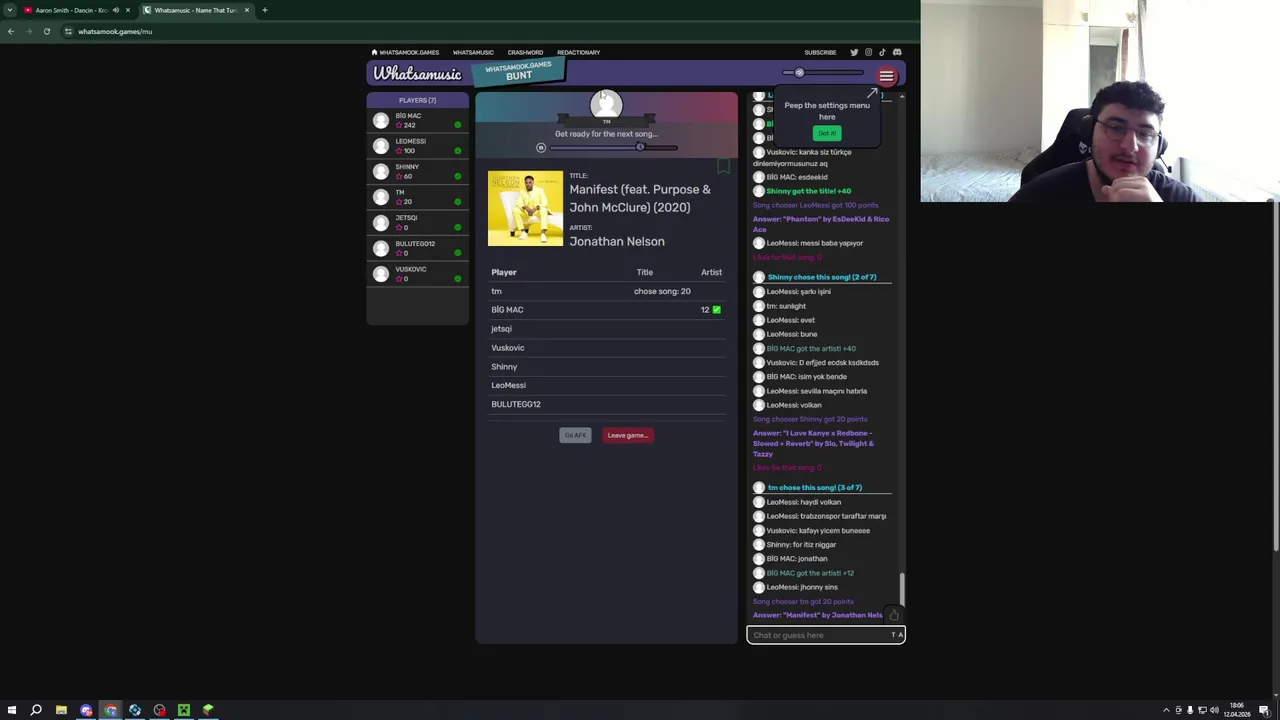Image resolution: width=1280 pixels, height=720 pixels.
Task: Reload the page with refresh icon
Action: pyautogui.click(x=46, y=31)
